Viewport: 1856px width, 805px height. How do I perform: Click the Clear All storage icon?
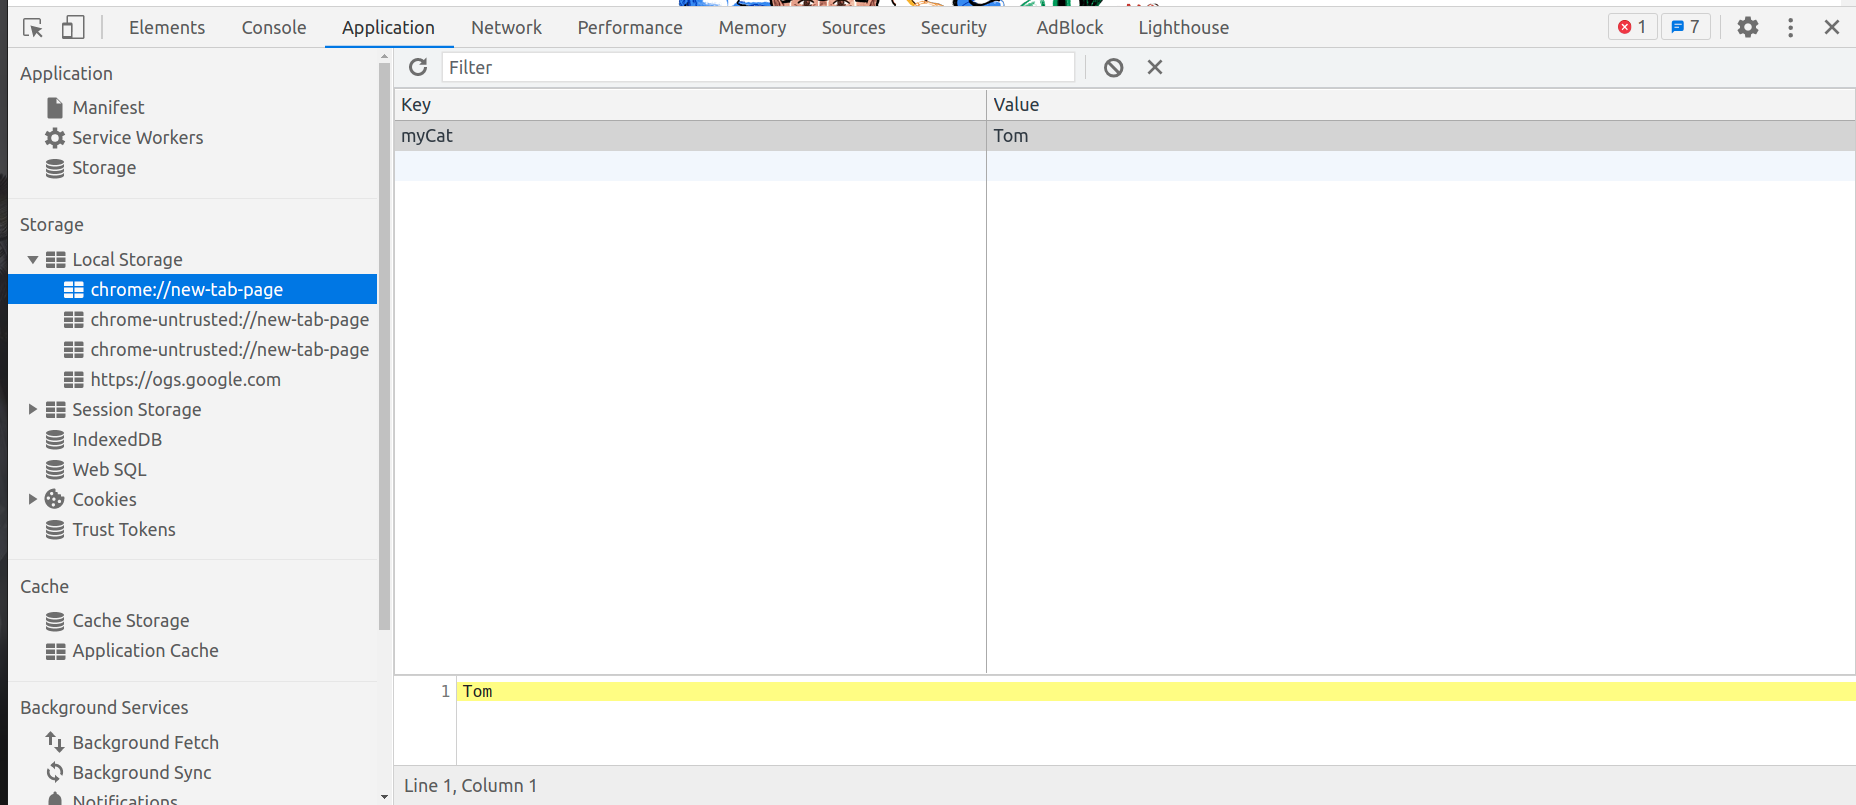click(x=1113, y=67)
